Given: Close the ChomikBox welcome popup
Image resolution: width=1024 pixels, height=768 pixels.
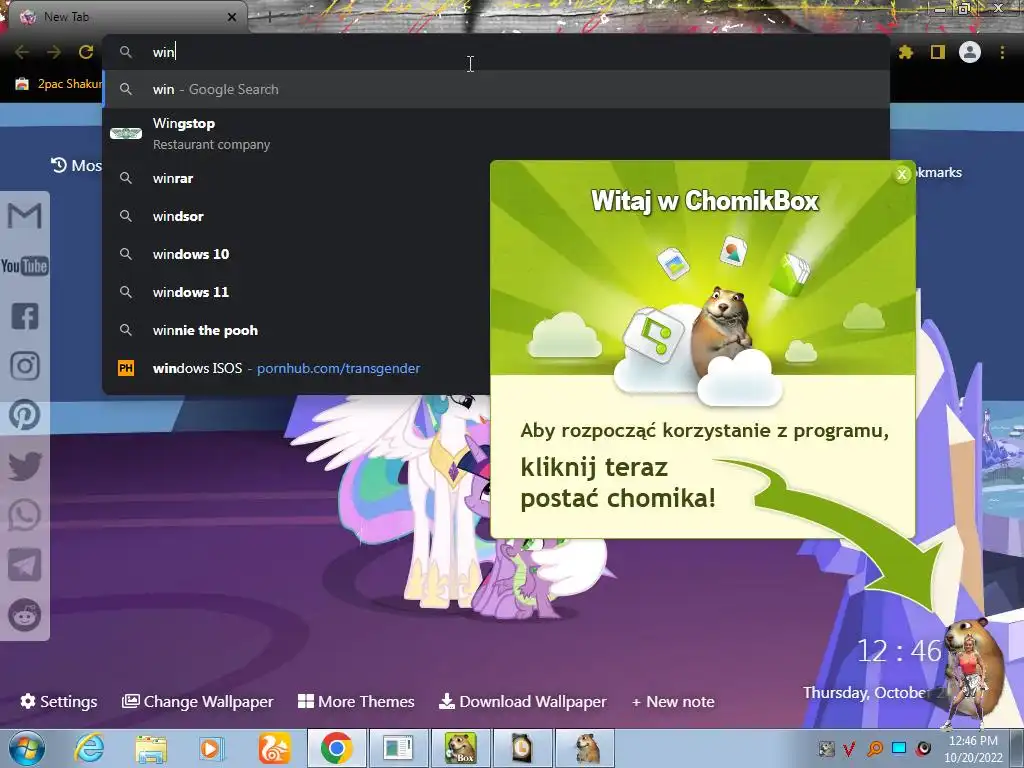Looking at the screenshot, I should [x=902, y=174].
